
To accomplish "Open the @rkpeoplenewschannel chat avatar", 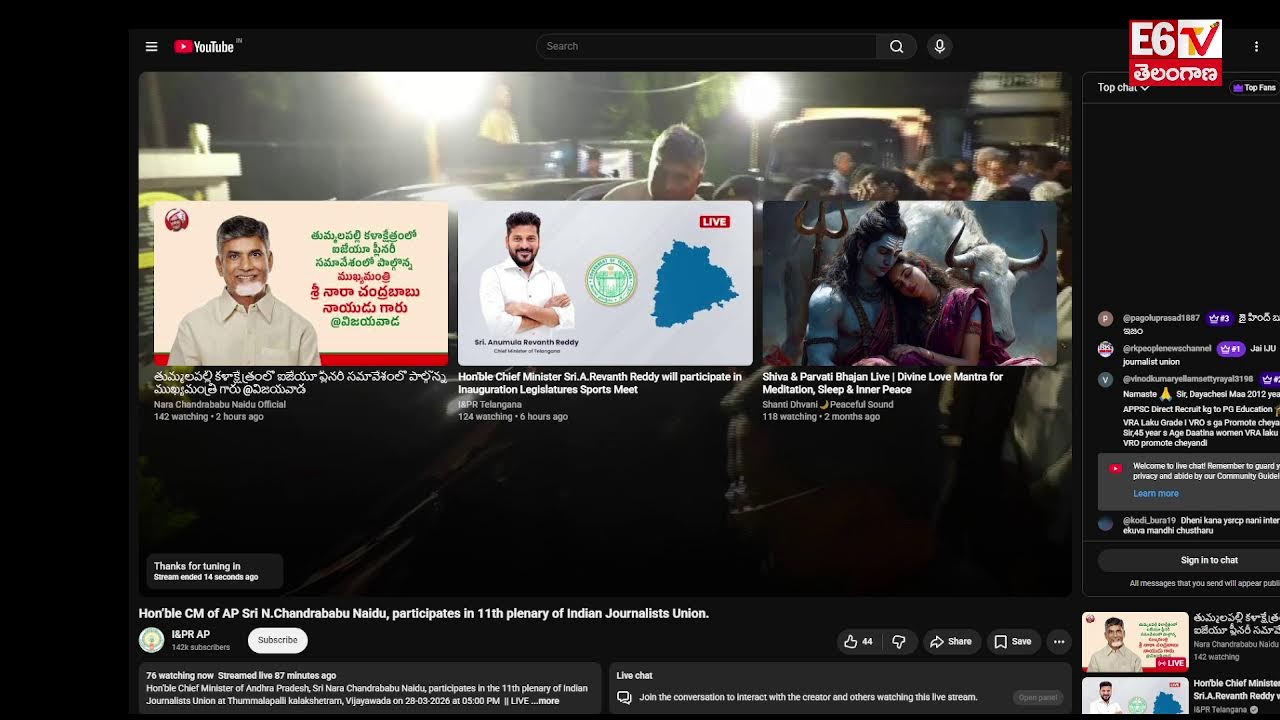I will click(x=1105, y=349).
